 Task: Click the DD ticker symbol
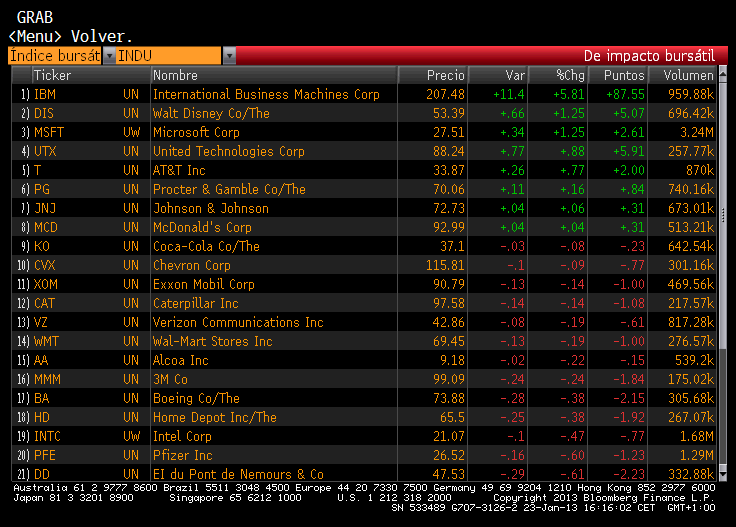(x=42, y=474)
